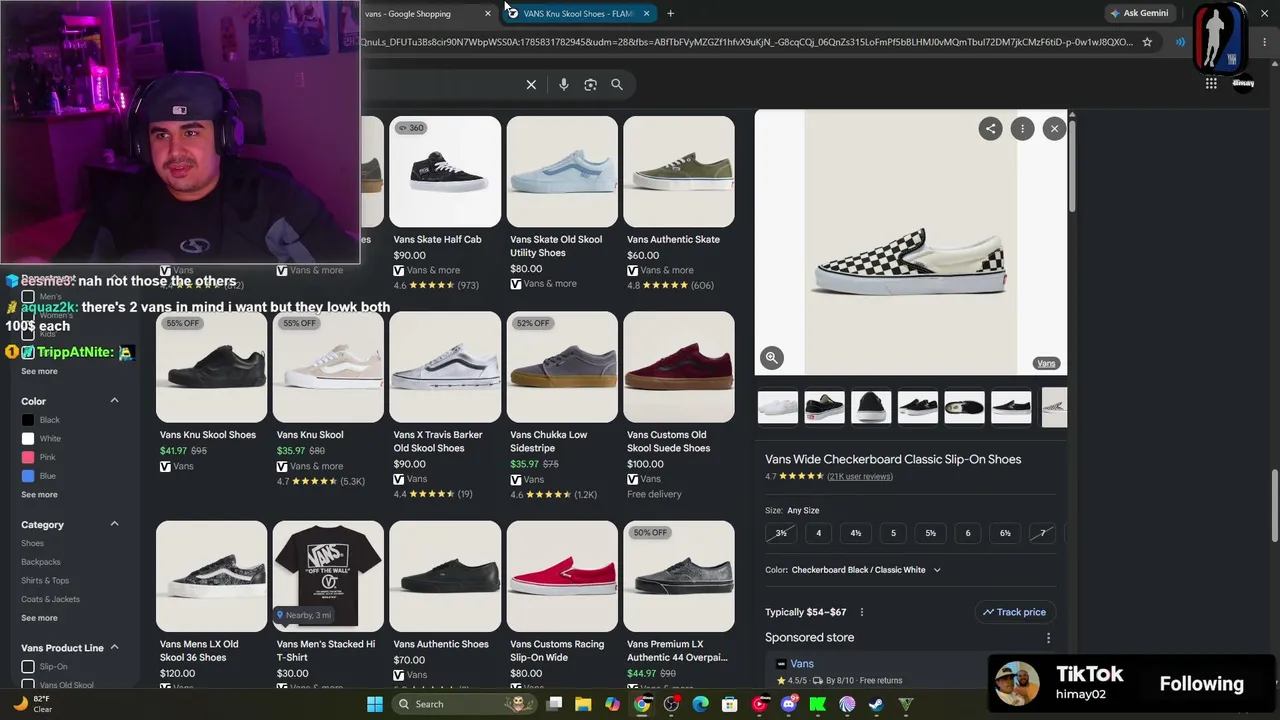1280x720 pixels.
Task: Close the product detail panel
Action: coord(1054,128)
